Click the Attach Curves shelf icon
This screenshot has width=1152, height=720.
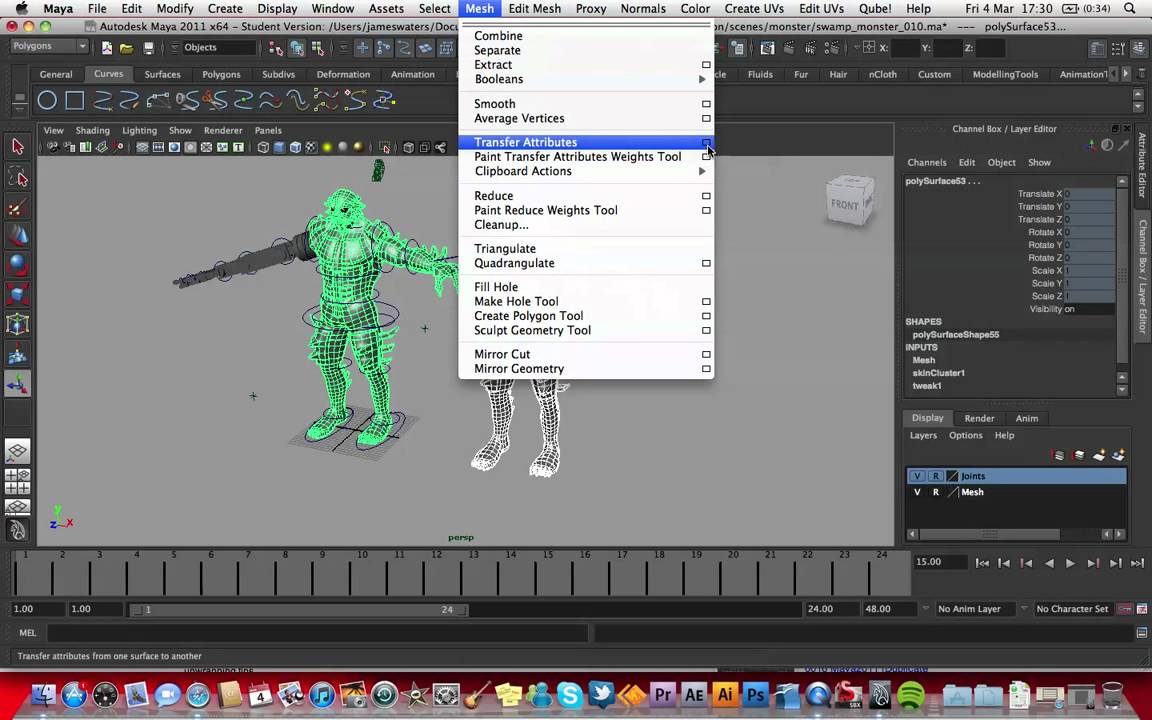pyautogui.click(x=187, y=100)
